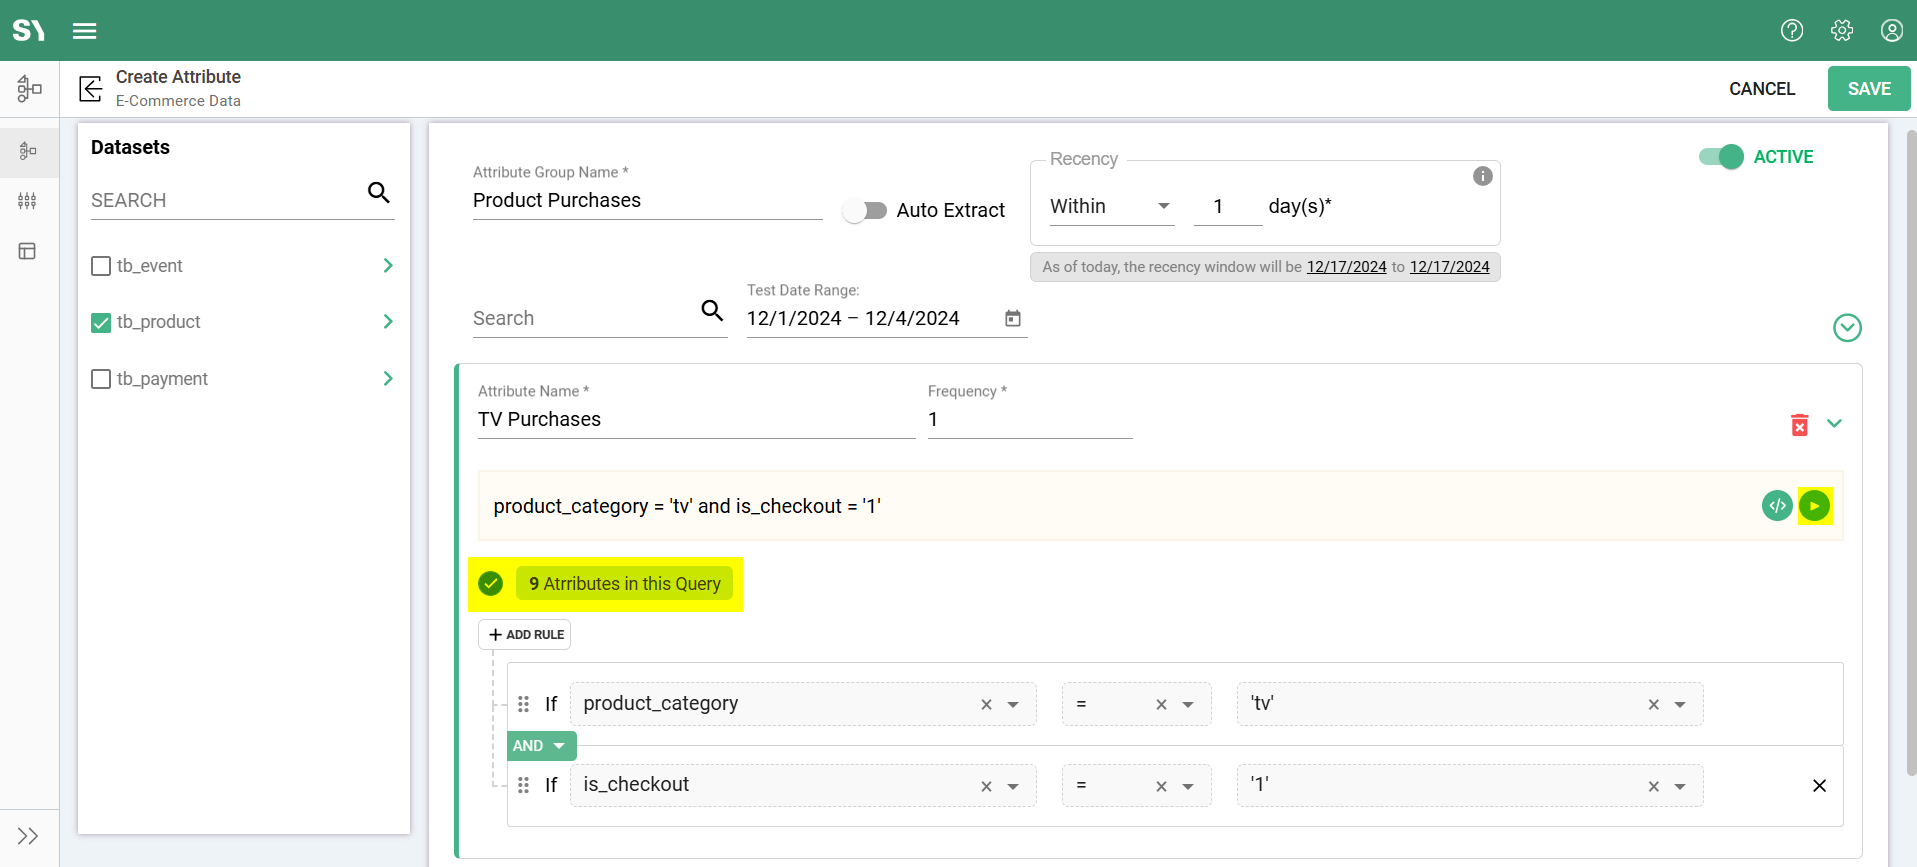
Task: Change the AND condition operator dropdown
Action: pyautogui.click(x=540, y=746)
